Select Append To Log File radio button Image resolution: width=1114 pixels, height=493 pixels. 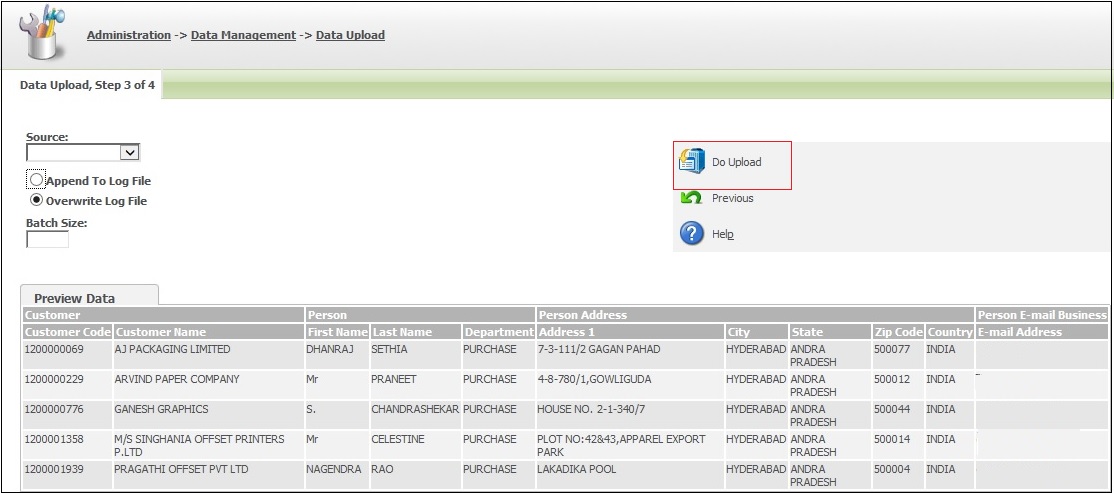pyautogui.click(x=37, y=181)
